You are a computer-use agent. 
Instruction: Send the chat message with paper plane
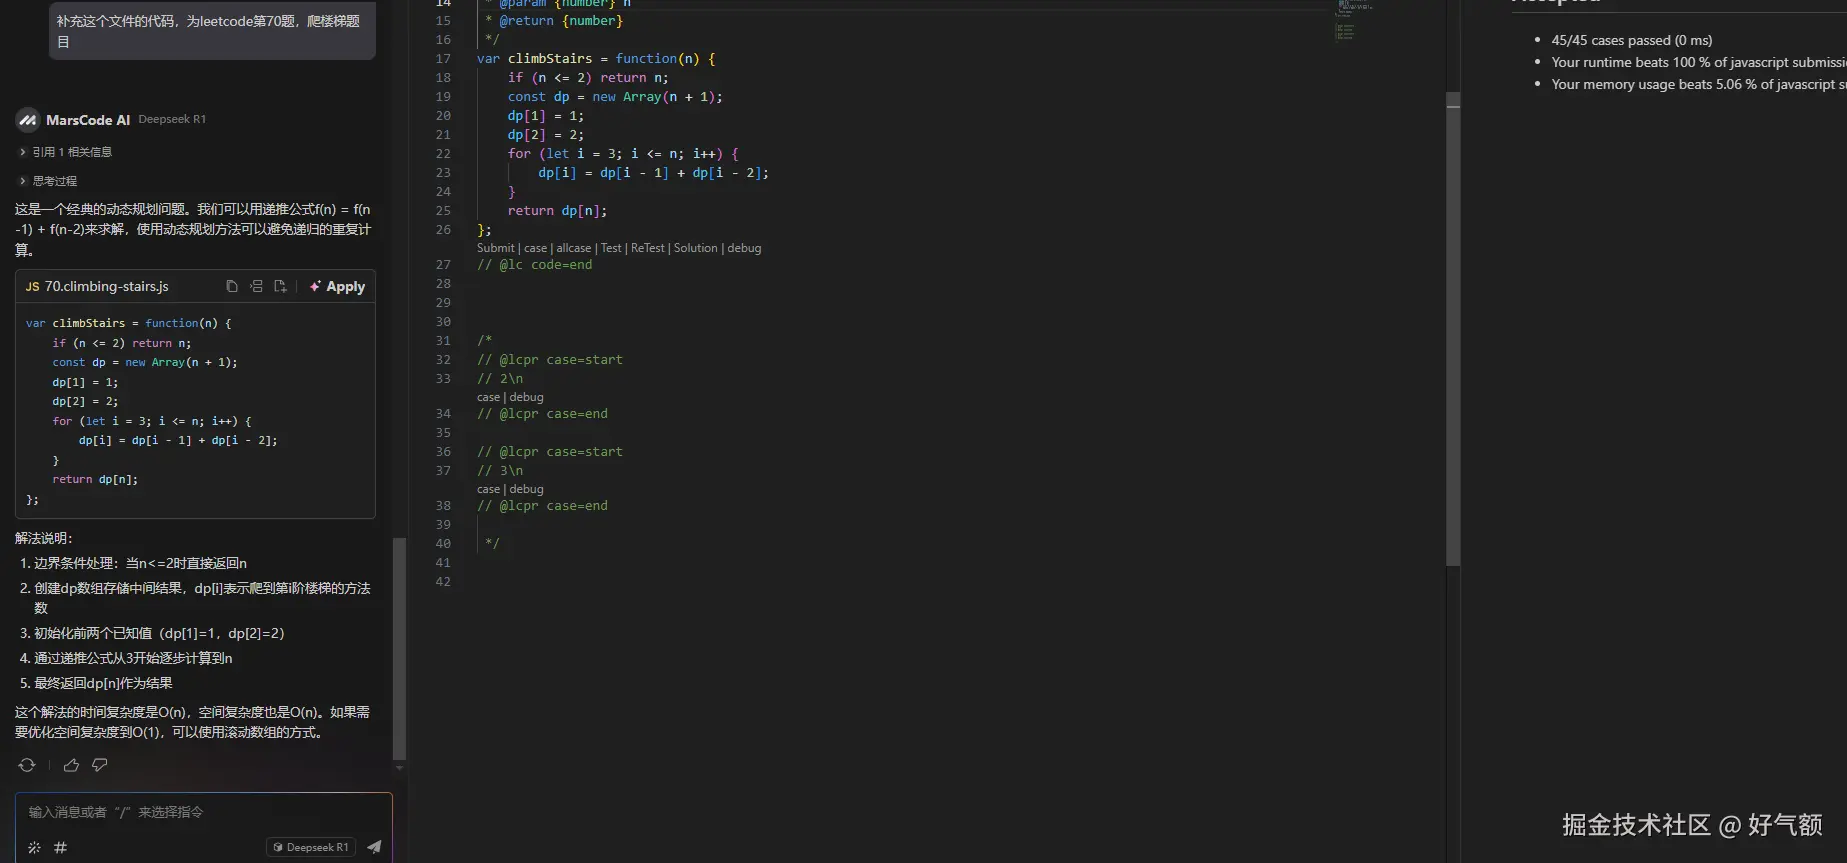[374, 847]
